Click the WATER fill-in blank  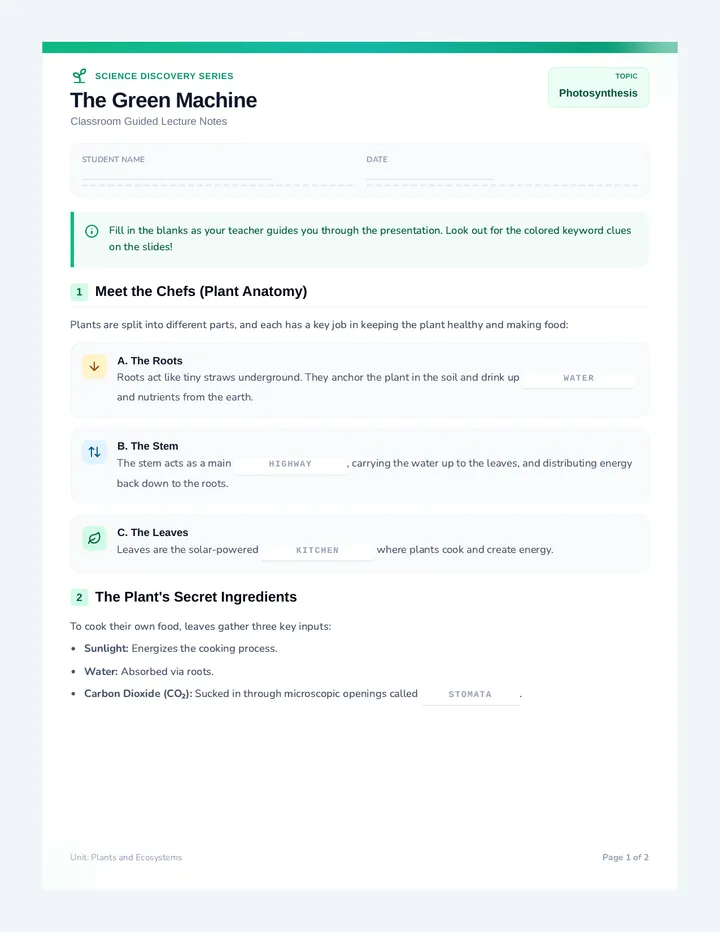click(578, 378)
